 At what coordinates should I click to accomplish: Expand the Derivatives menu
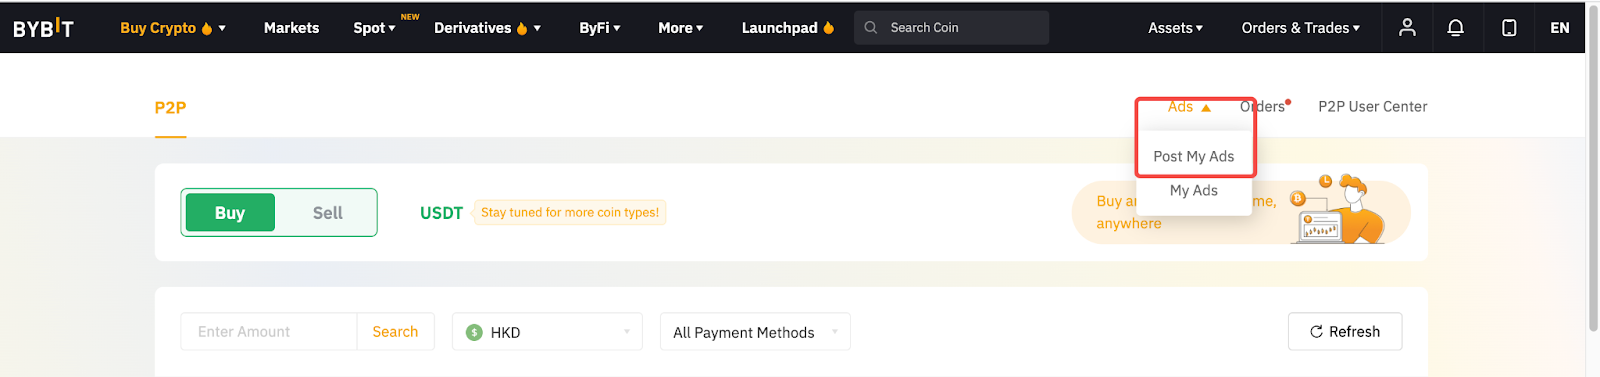(487, 28)
